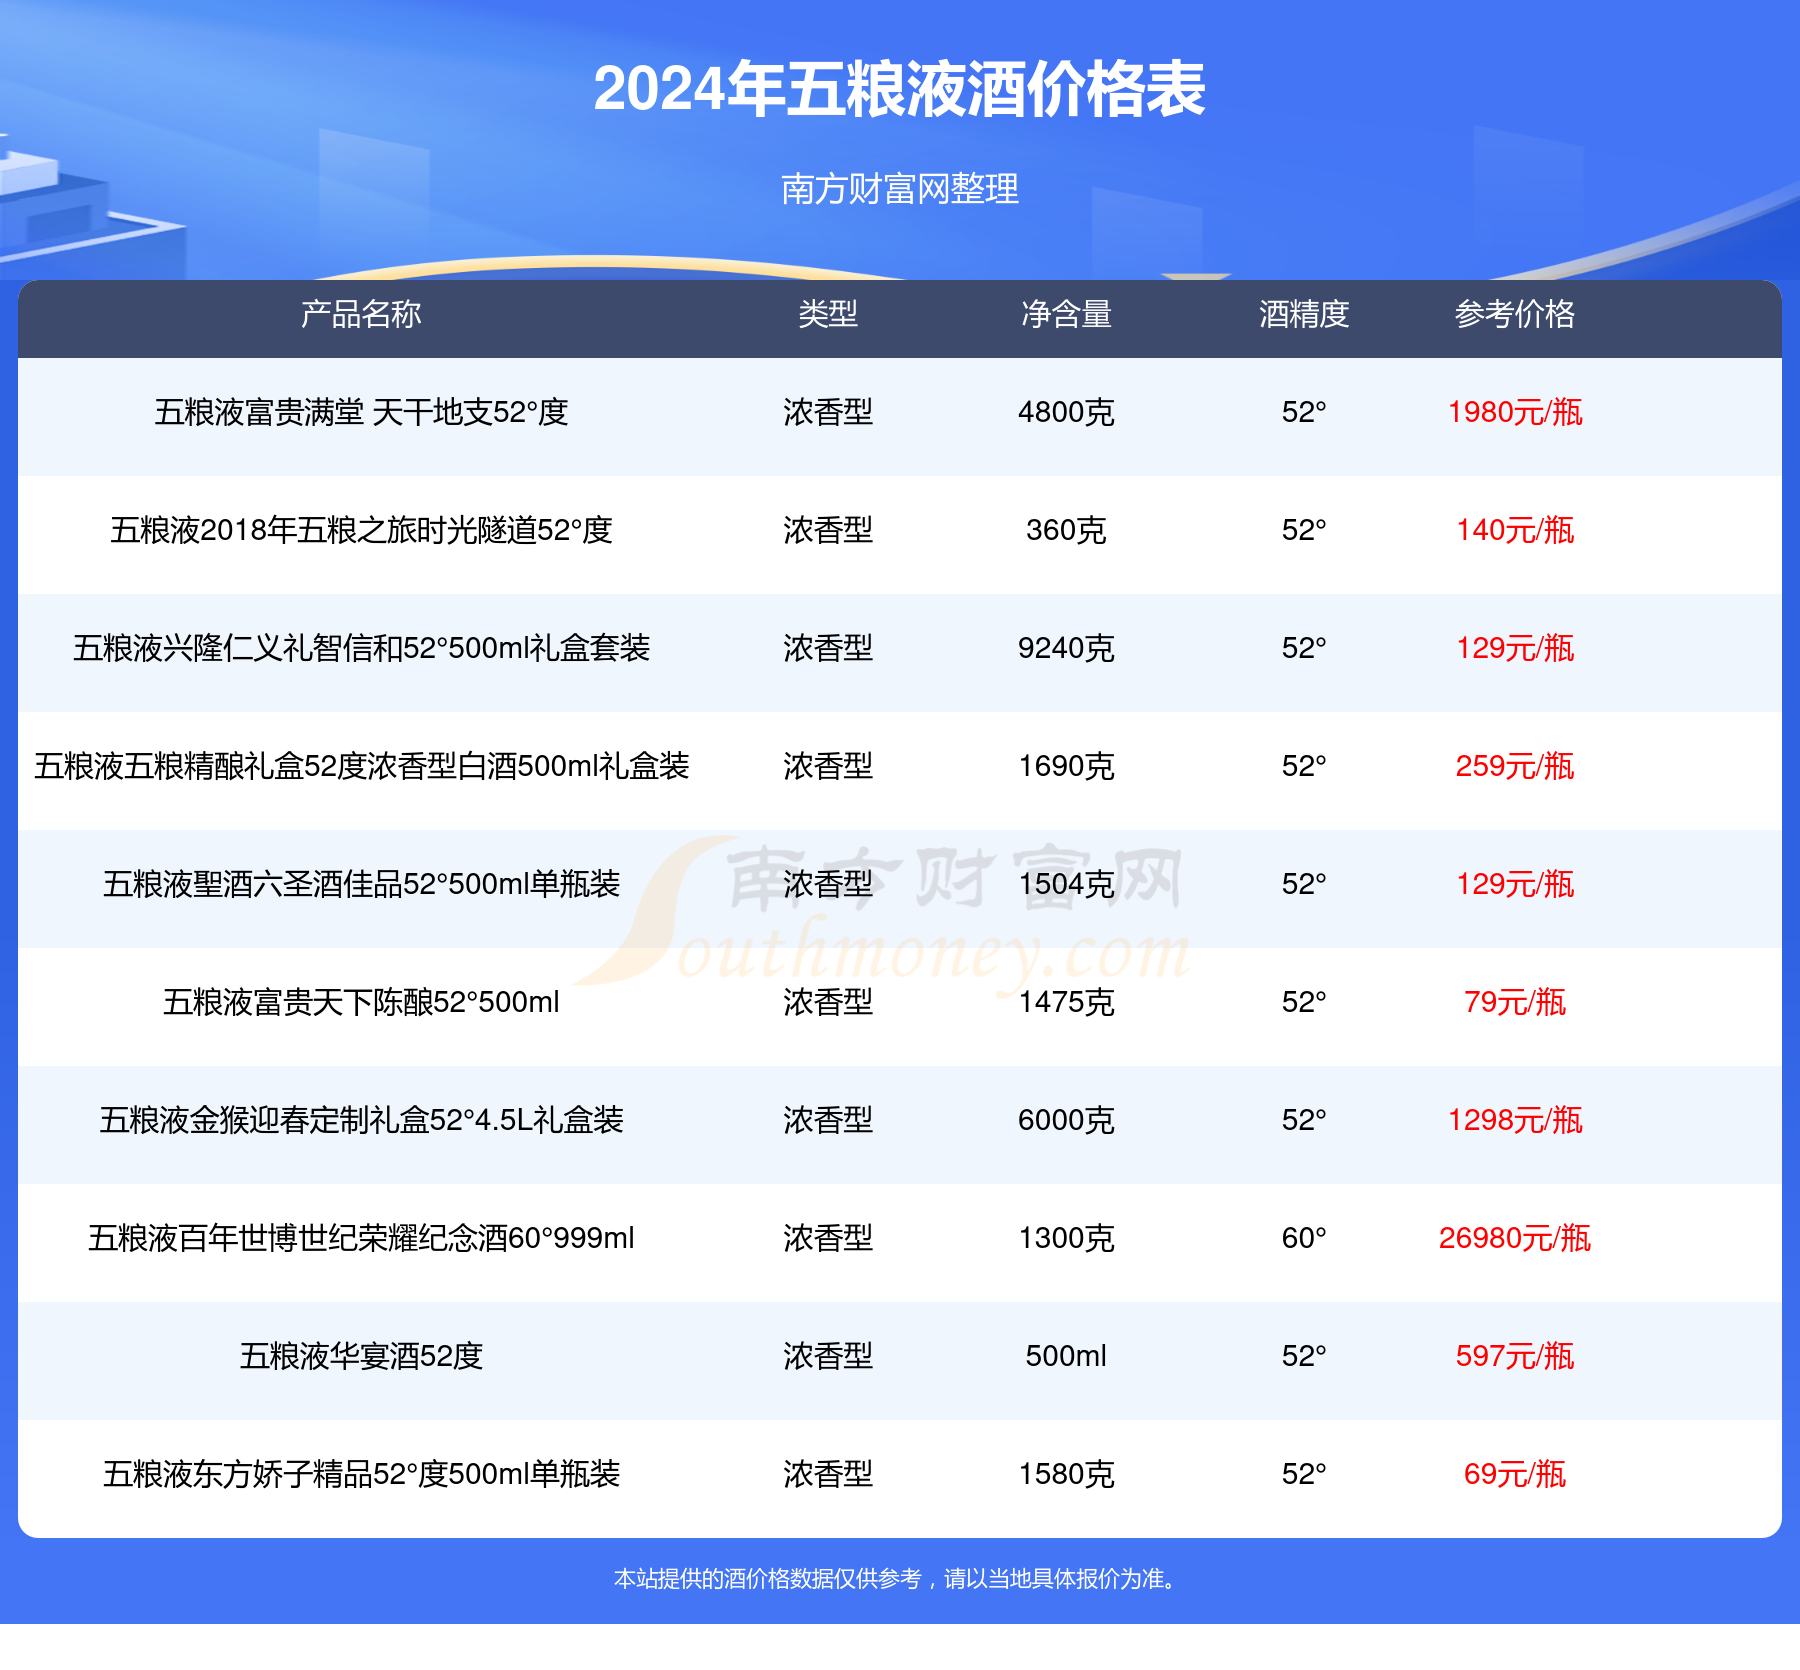1800x1670 pixels.
Task: Click the 酒精度 column header
Action: pyautogui.click(x=1304, y=314)
